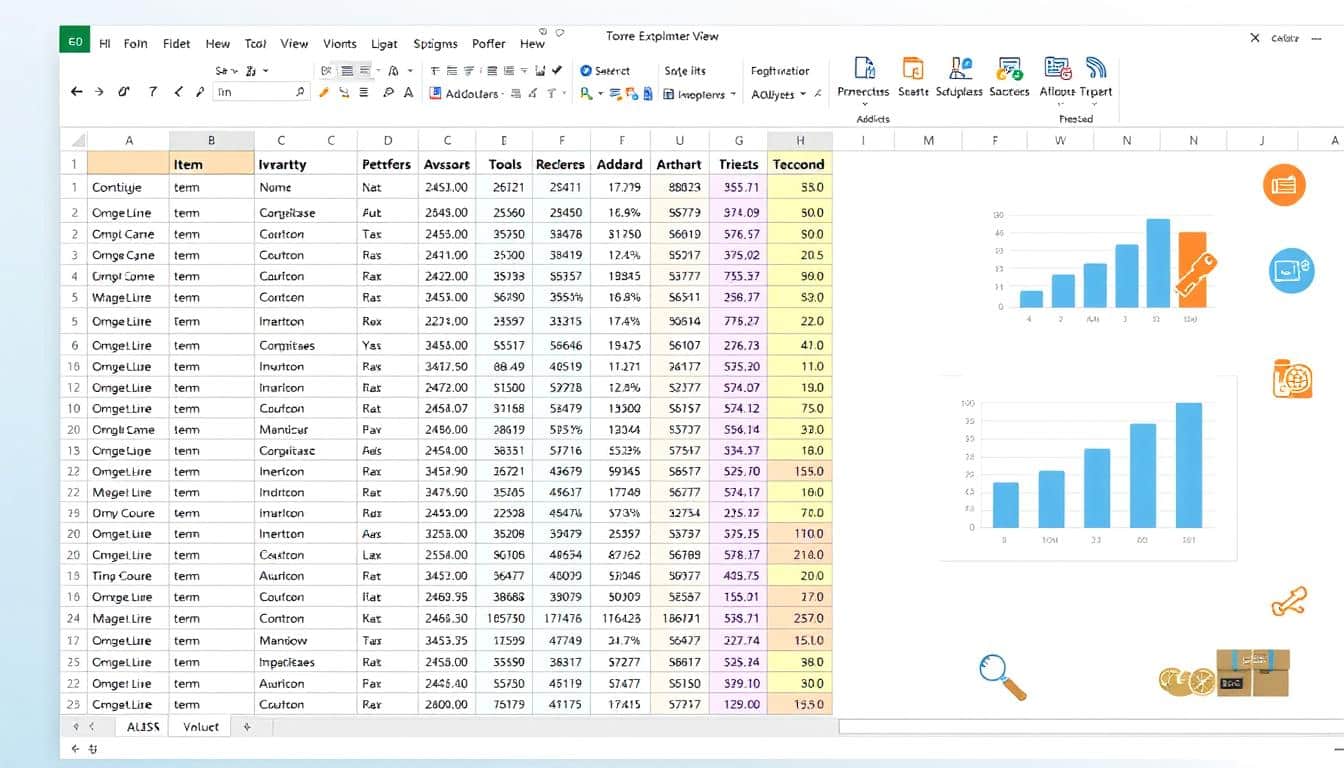Click the Sduplass ribbon icon
Image resolution: width=1344 pixels, height=768 pixels.
point(960,68)
